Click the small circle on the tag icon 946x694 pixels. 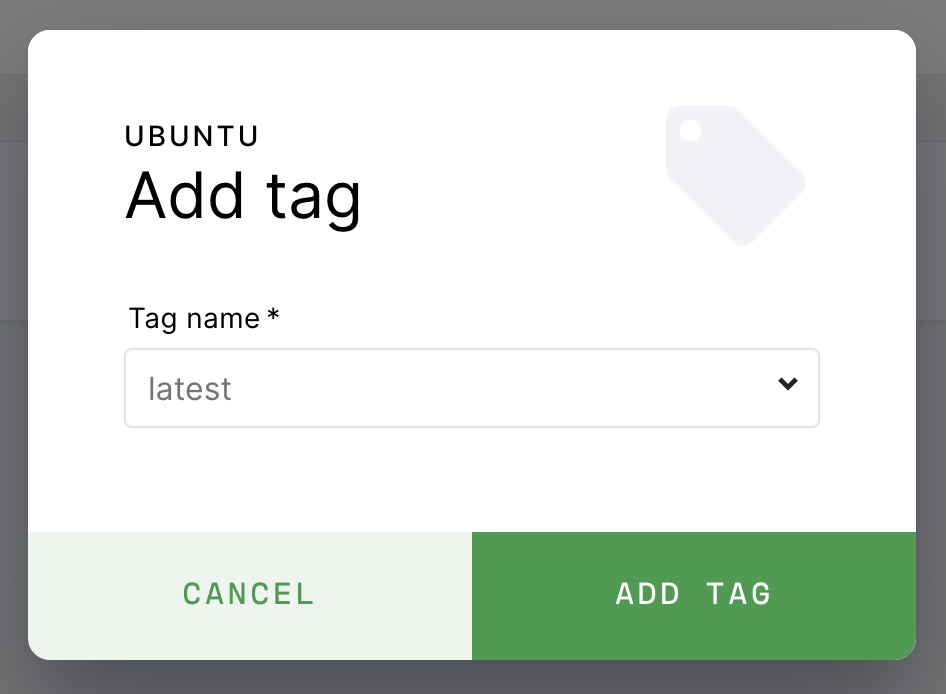click(x=691, y=130)
